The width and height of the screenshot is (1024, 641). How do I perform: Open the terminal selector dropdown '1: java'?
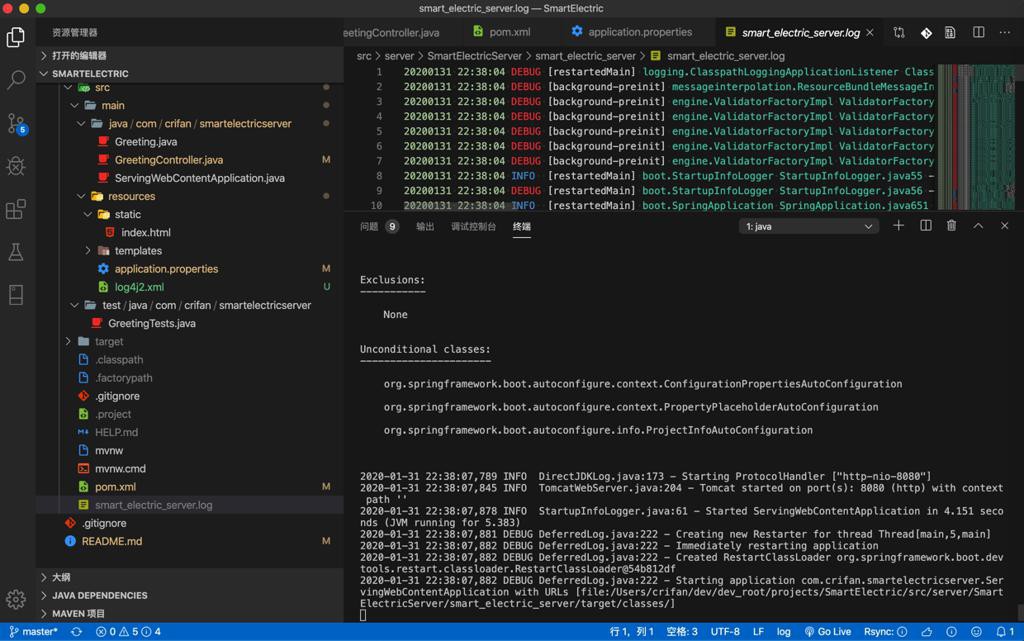808,227
